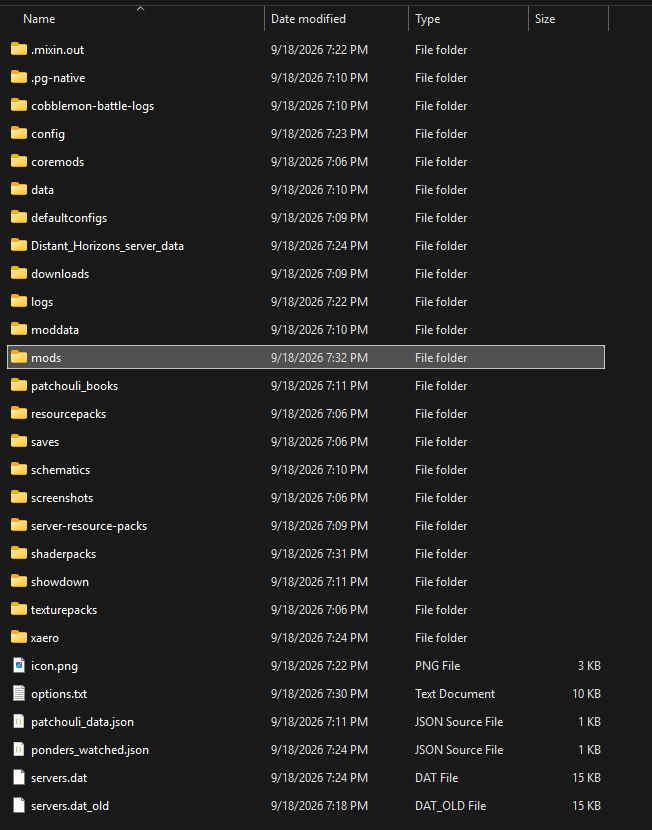Click the .mixin.out folder icon
Viewport: 652px width, 830px height.
pyautogui.click(x=19, y=49)
